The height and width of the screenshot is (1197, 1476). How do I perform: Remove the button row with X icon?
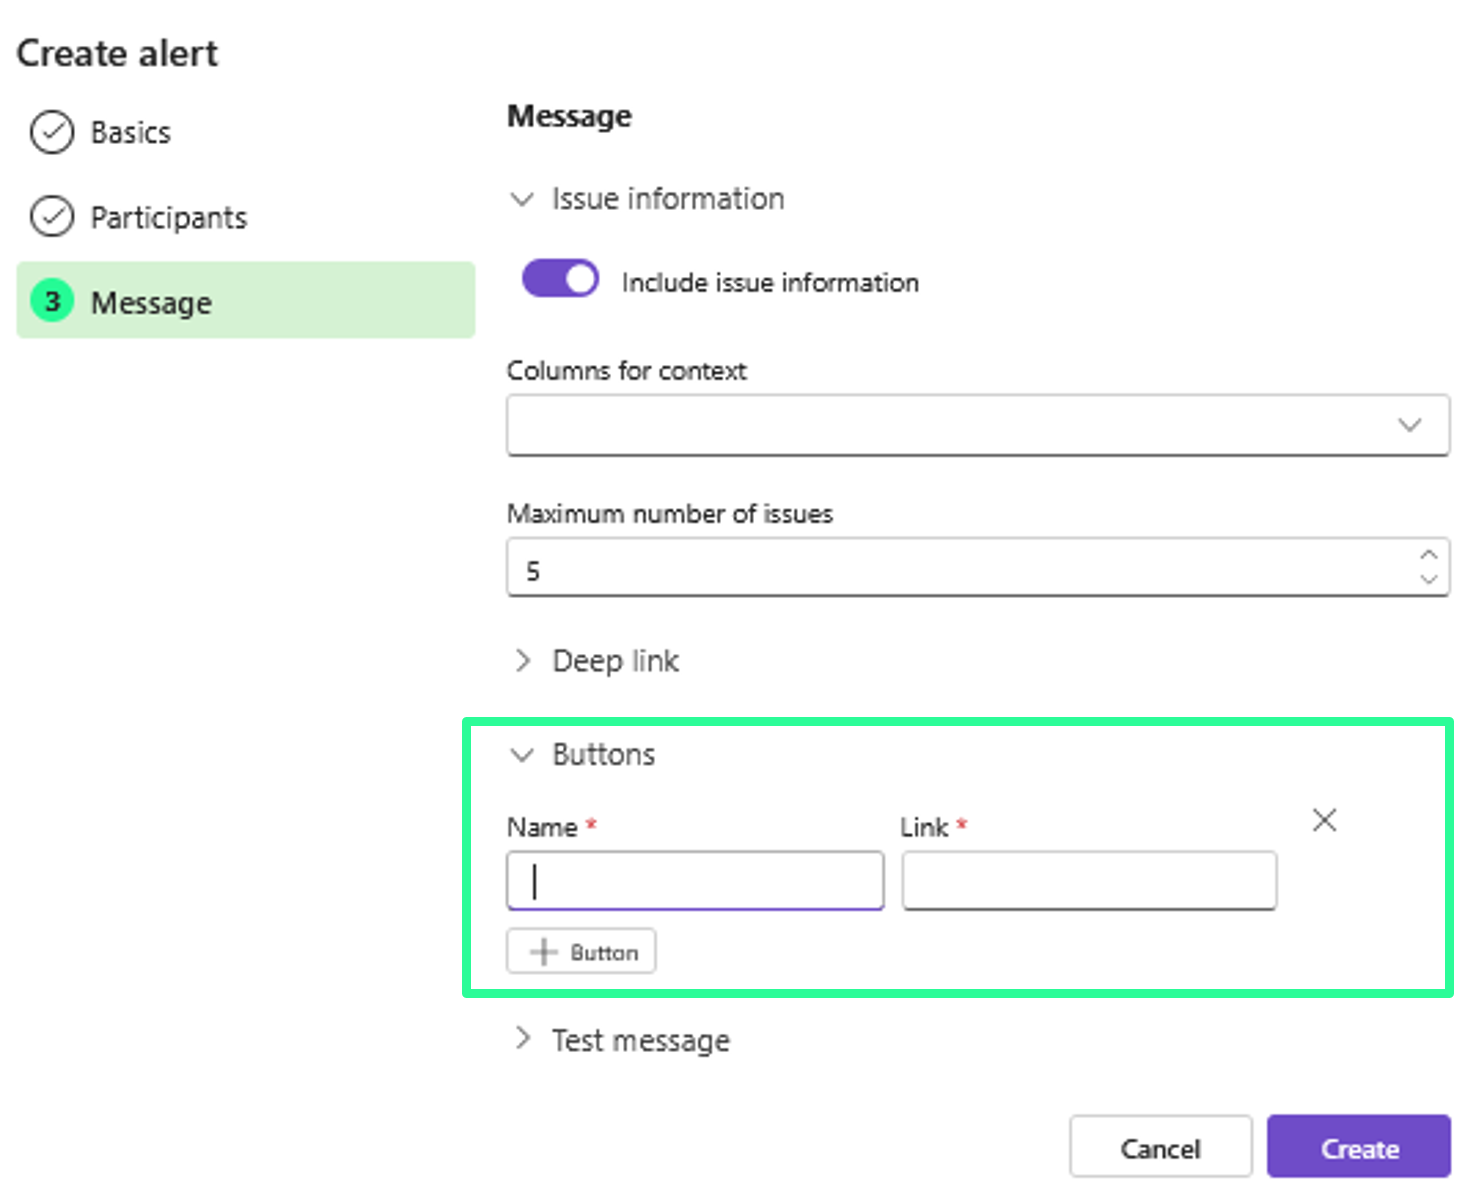[x=1324, y=821]
